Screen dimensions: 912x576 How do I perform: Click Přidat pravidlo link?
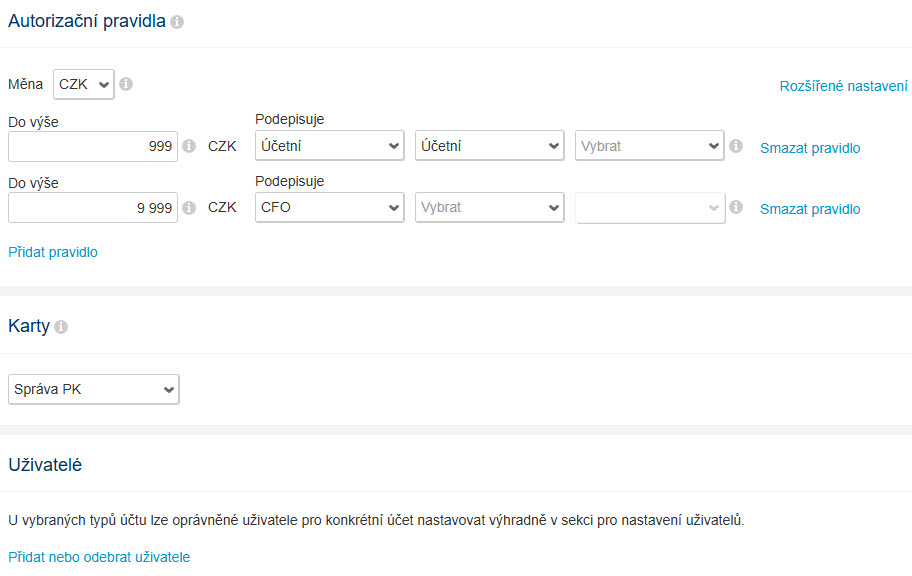53,252
